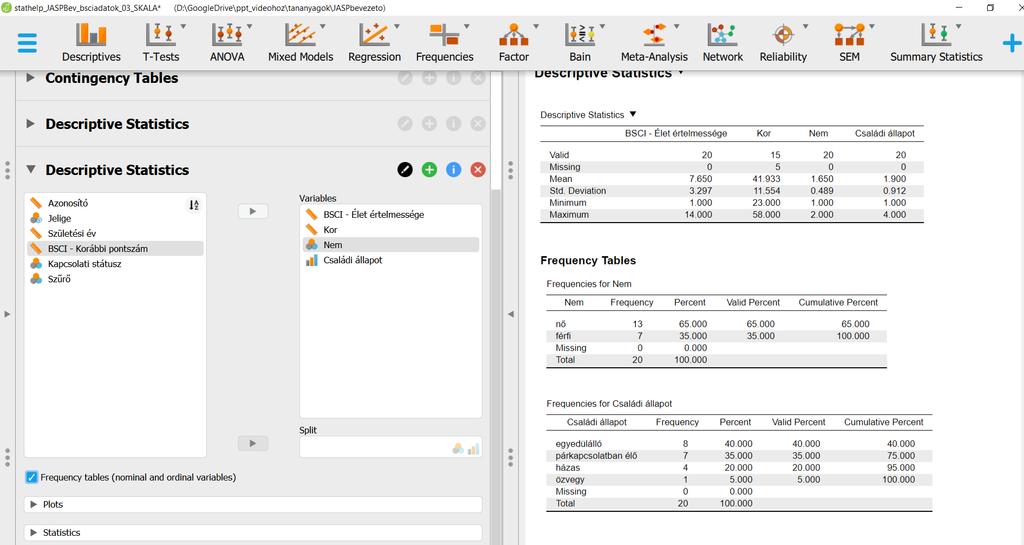Open the Descriptives module
This screenshot has width=1024, height=545.
pyautogui.click(x=91, y=42)
